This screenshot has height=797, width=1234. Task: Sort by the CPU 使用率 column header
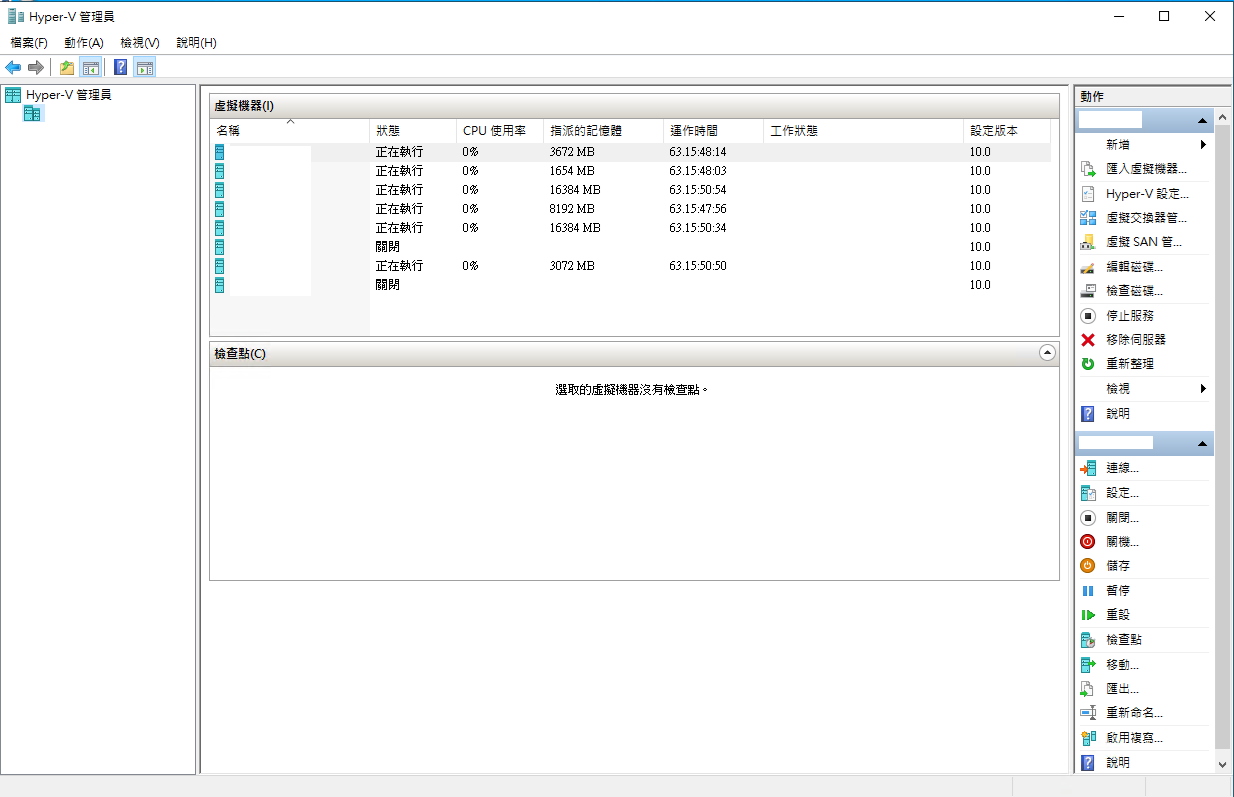tap(500, 131)
